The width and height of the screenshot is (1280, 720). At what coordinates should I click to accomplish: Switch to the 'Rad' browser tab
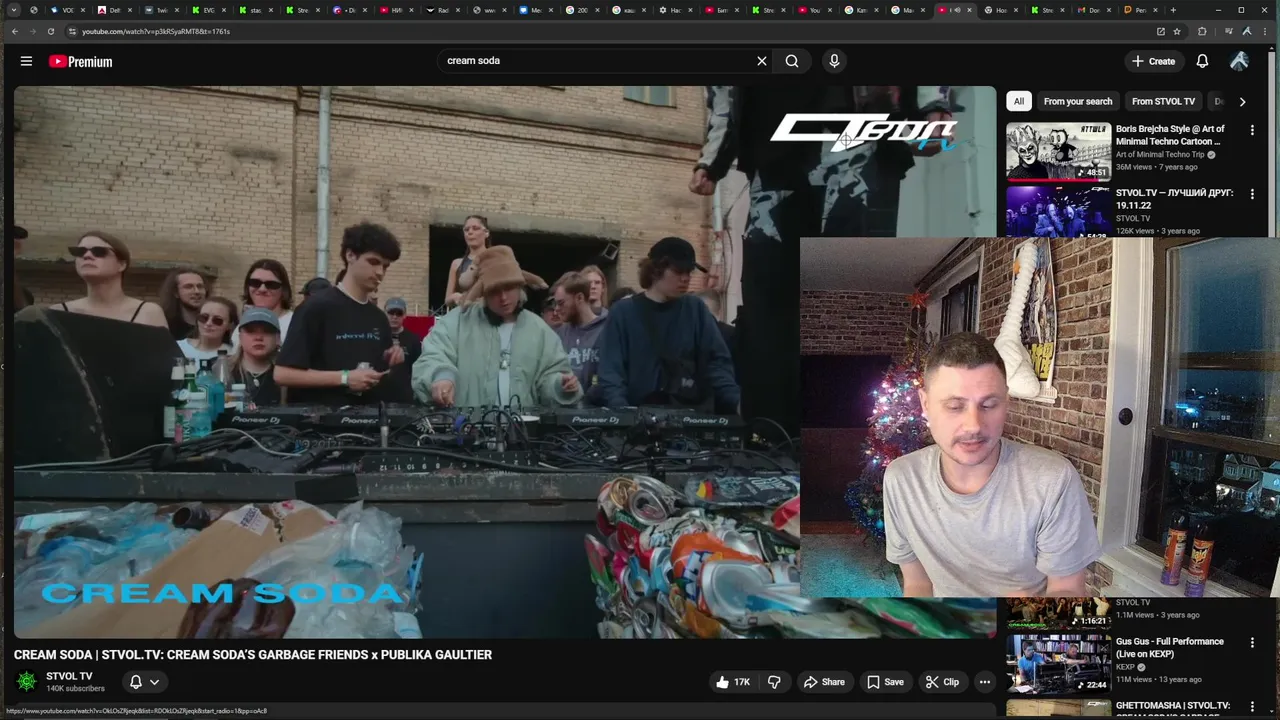[x=443, y=10]
